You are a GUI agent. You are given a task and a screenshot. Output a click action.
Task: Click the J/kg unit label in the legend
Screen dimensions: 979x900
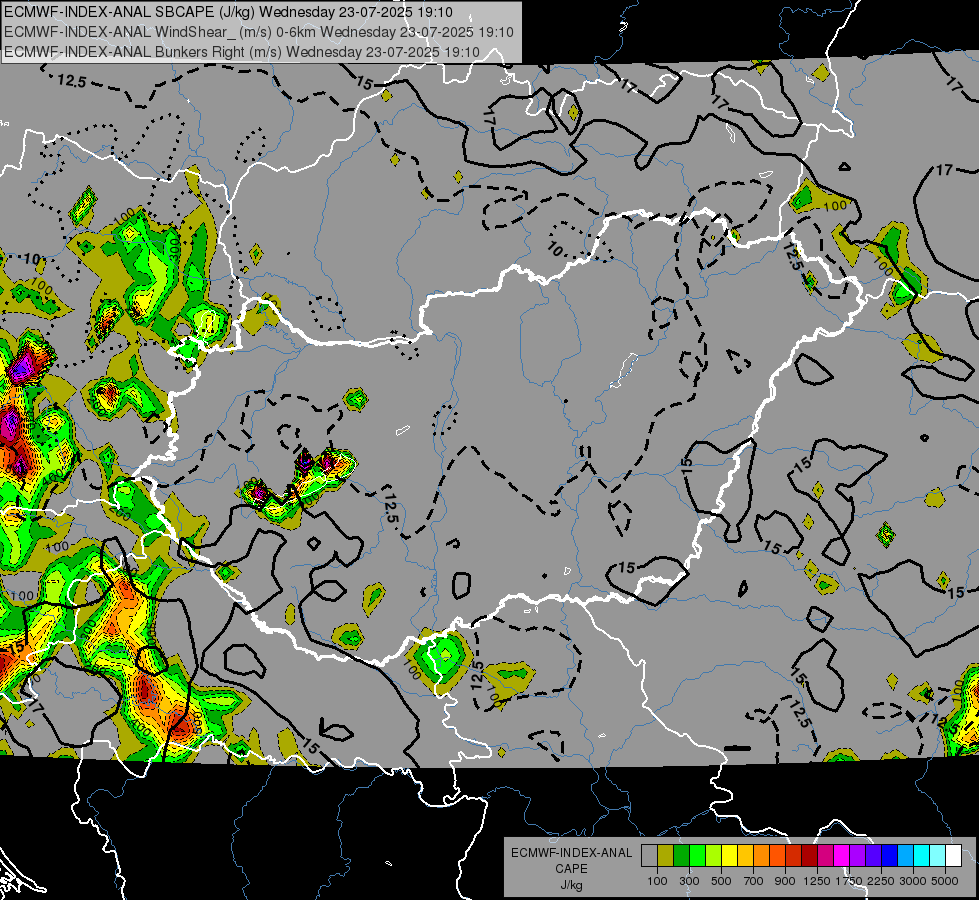[x=571, y=885]
